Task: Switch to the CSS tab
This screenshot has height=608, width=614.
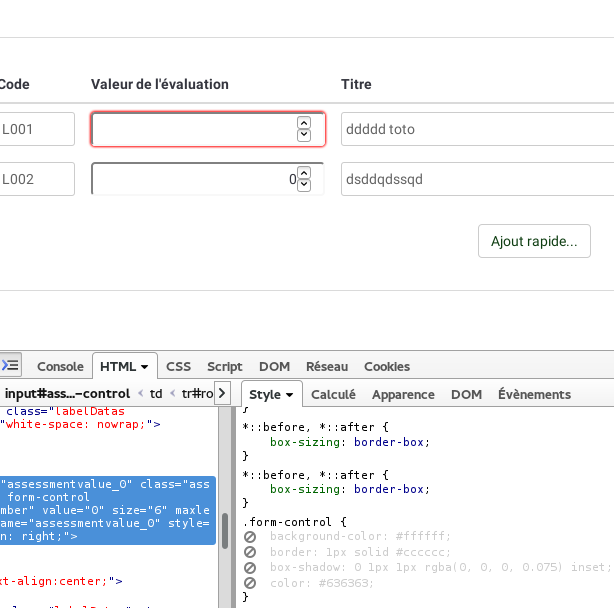Action: tap(178, 367)
